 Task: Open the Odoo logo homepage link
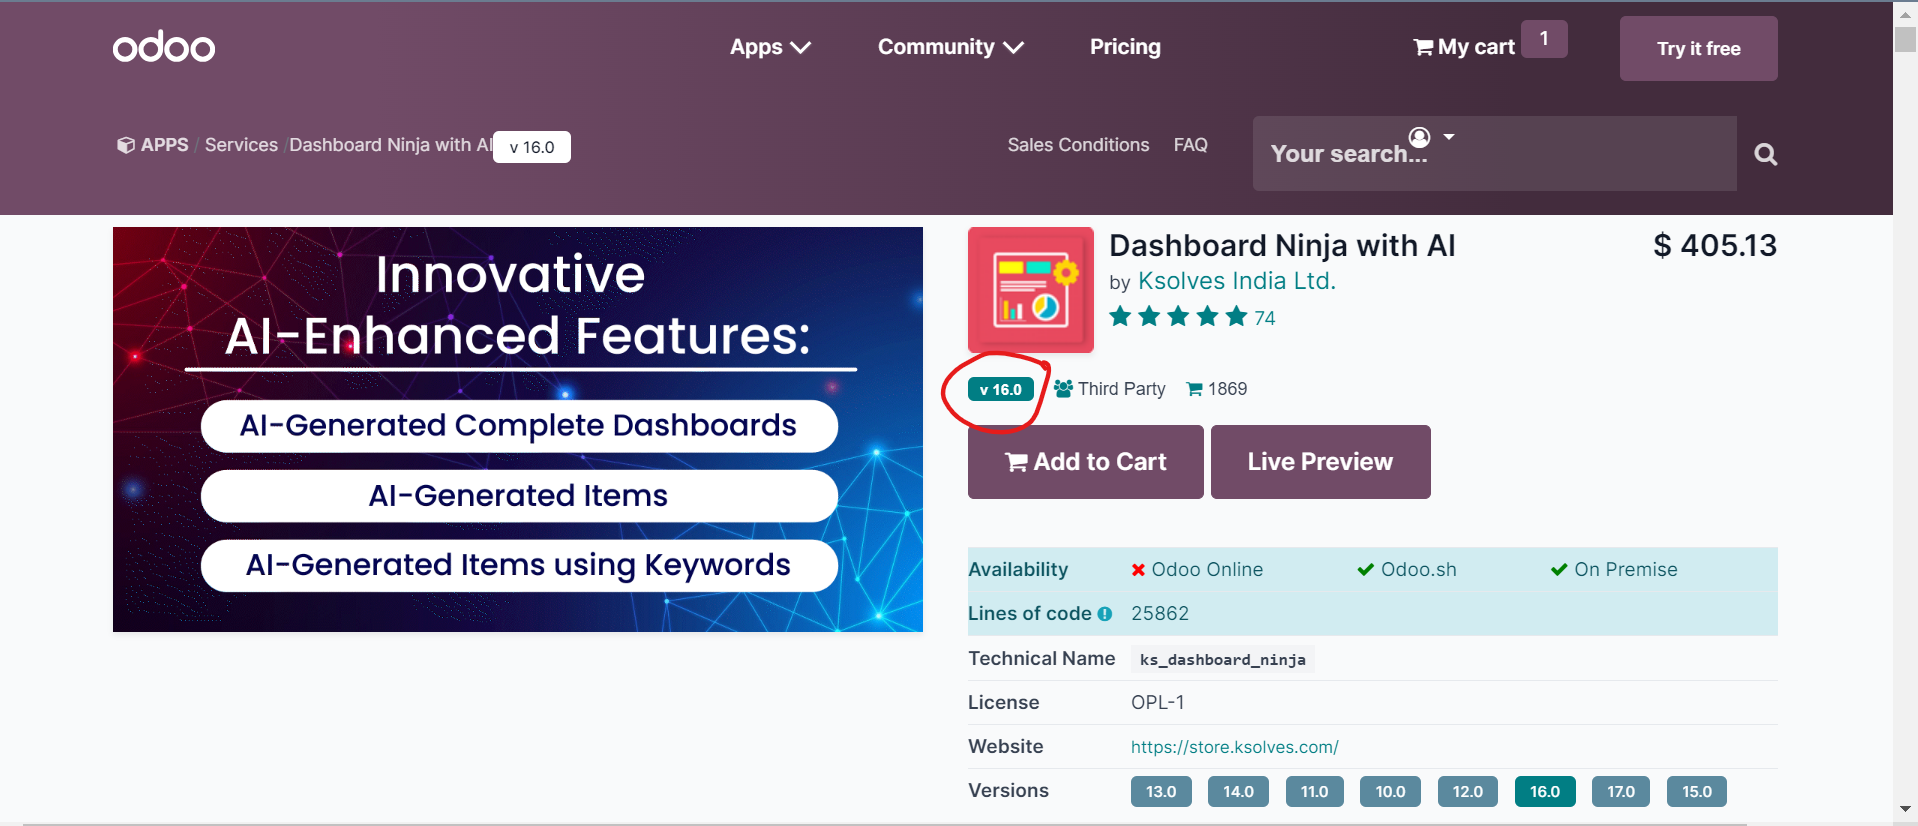[164, 47]
